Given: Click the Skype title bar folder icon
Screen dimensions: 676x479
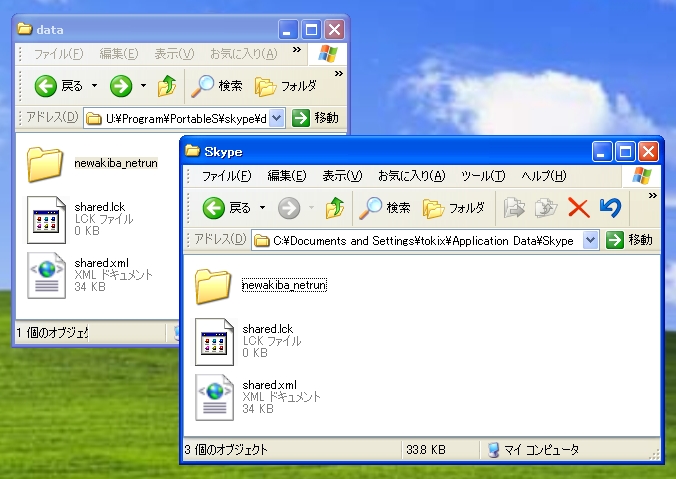Looking at the screenshot, I should tap(192, 151).
